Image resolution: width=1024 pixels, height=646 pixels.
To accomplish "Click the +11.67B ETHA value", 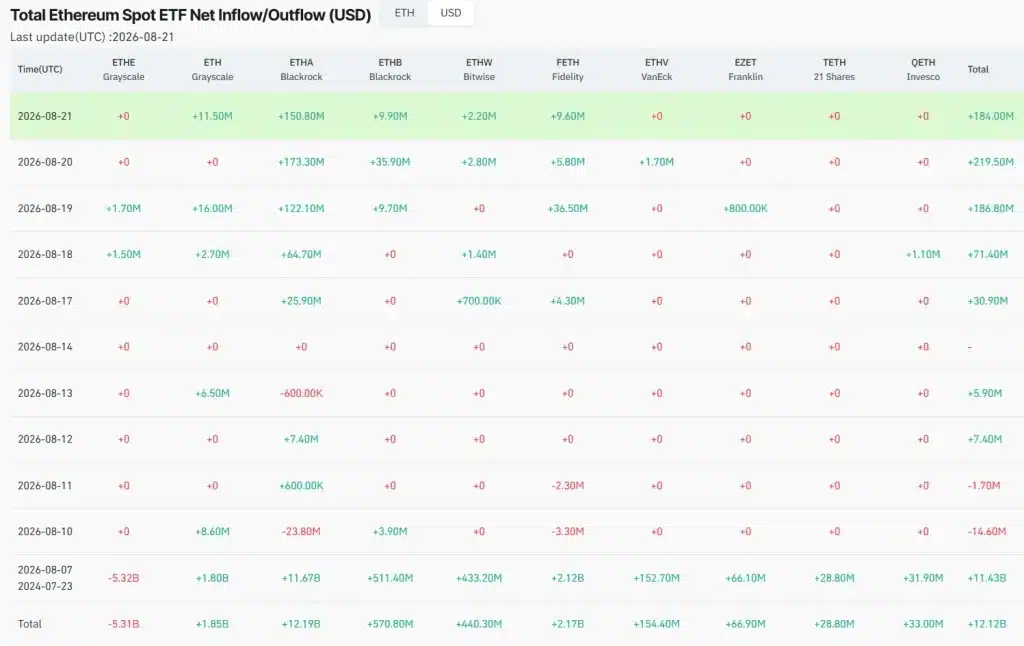I will (x=301, y=578).
